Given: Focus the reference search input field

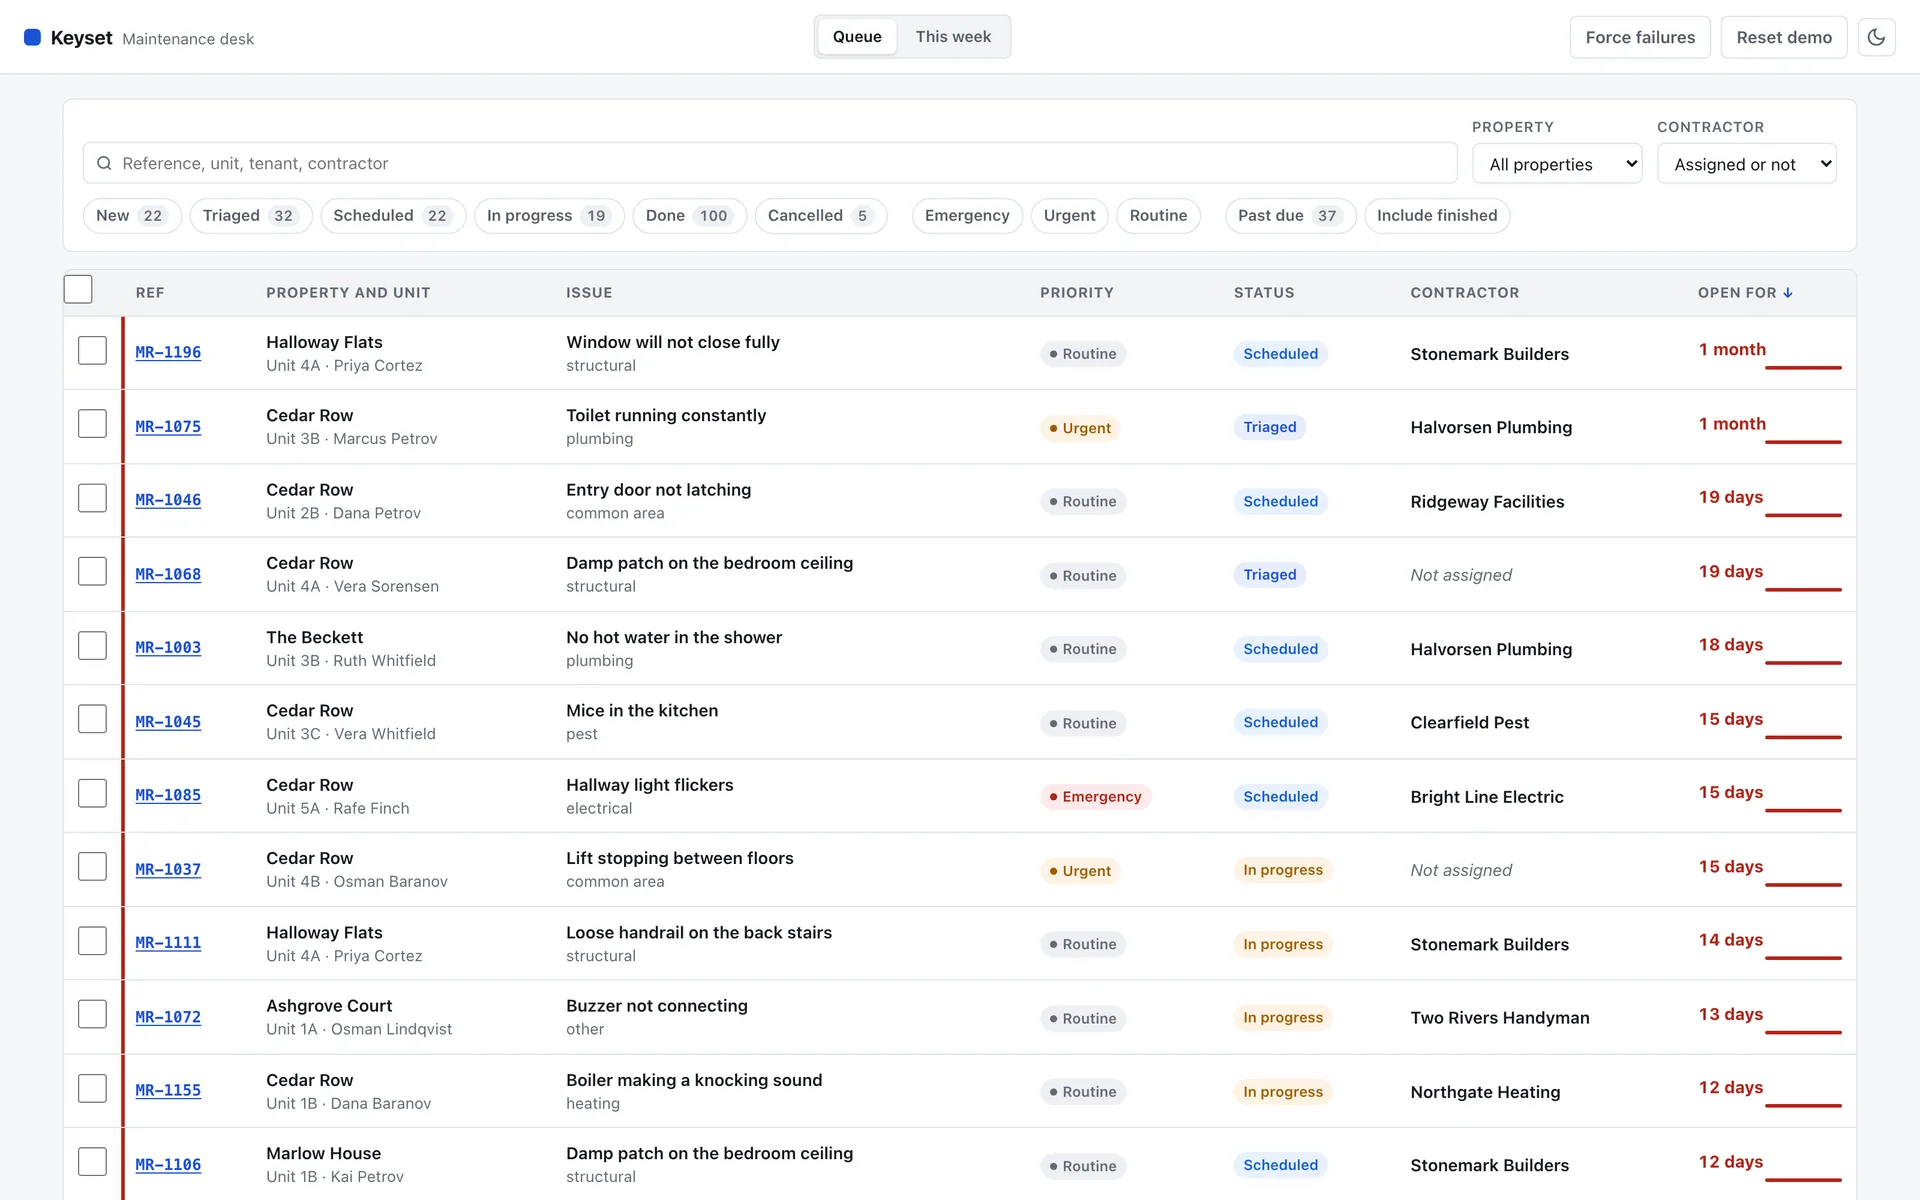Looking at the screenshot, I should pos(770,163).
